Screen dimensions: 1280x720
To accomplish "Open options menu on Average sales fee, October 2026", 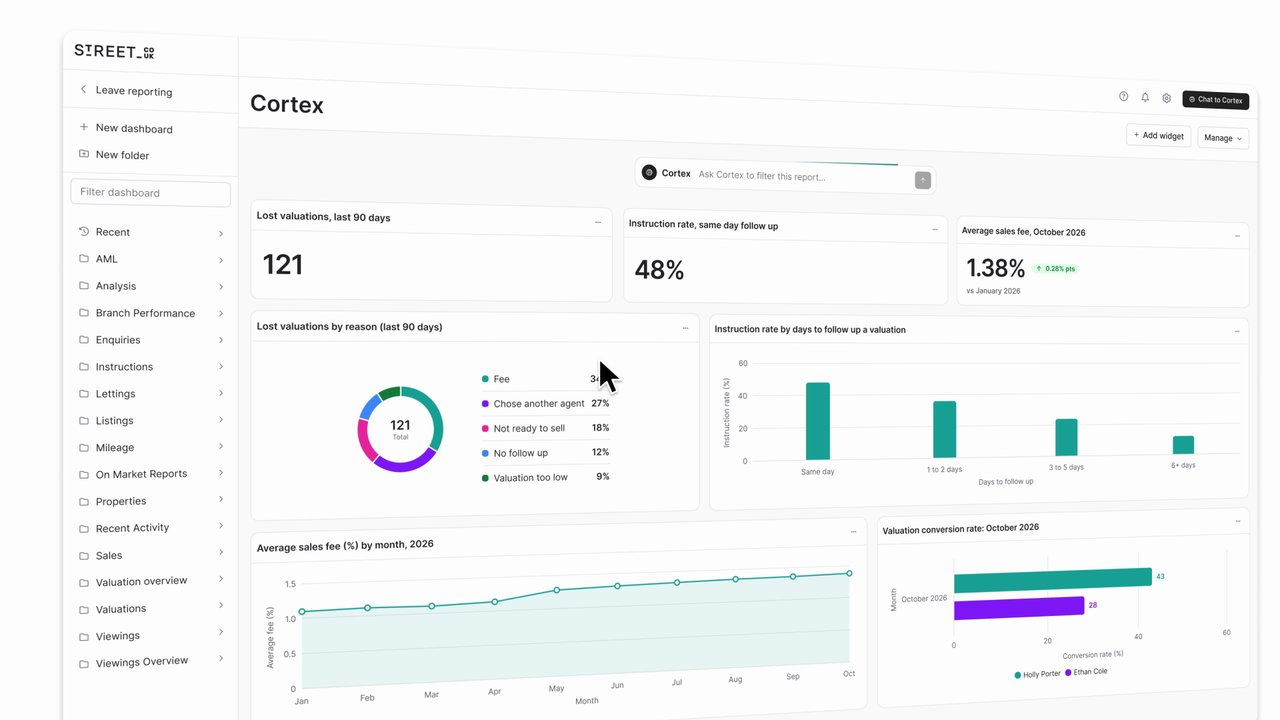I will point(1237,236).
